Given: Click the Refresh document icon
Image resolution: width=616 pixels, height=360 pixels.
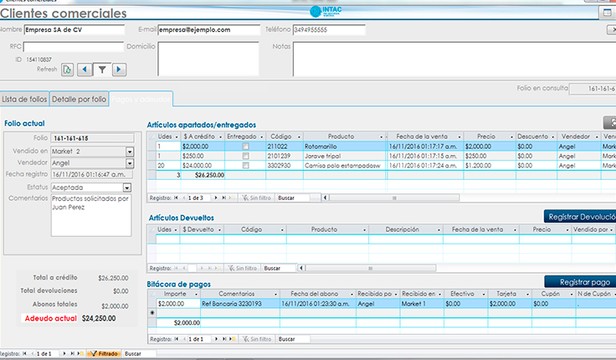Looking at the screenshot, I should [x=68, y=70].
